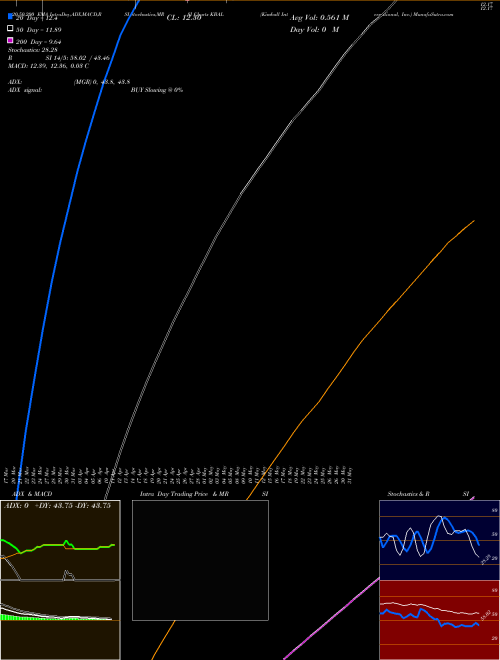Image resolution: width=500 pixels, height=660 pixels.
Task: Click the empty intraday trading price chart box
Action: coord(200,560)
